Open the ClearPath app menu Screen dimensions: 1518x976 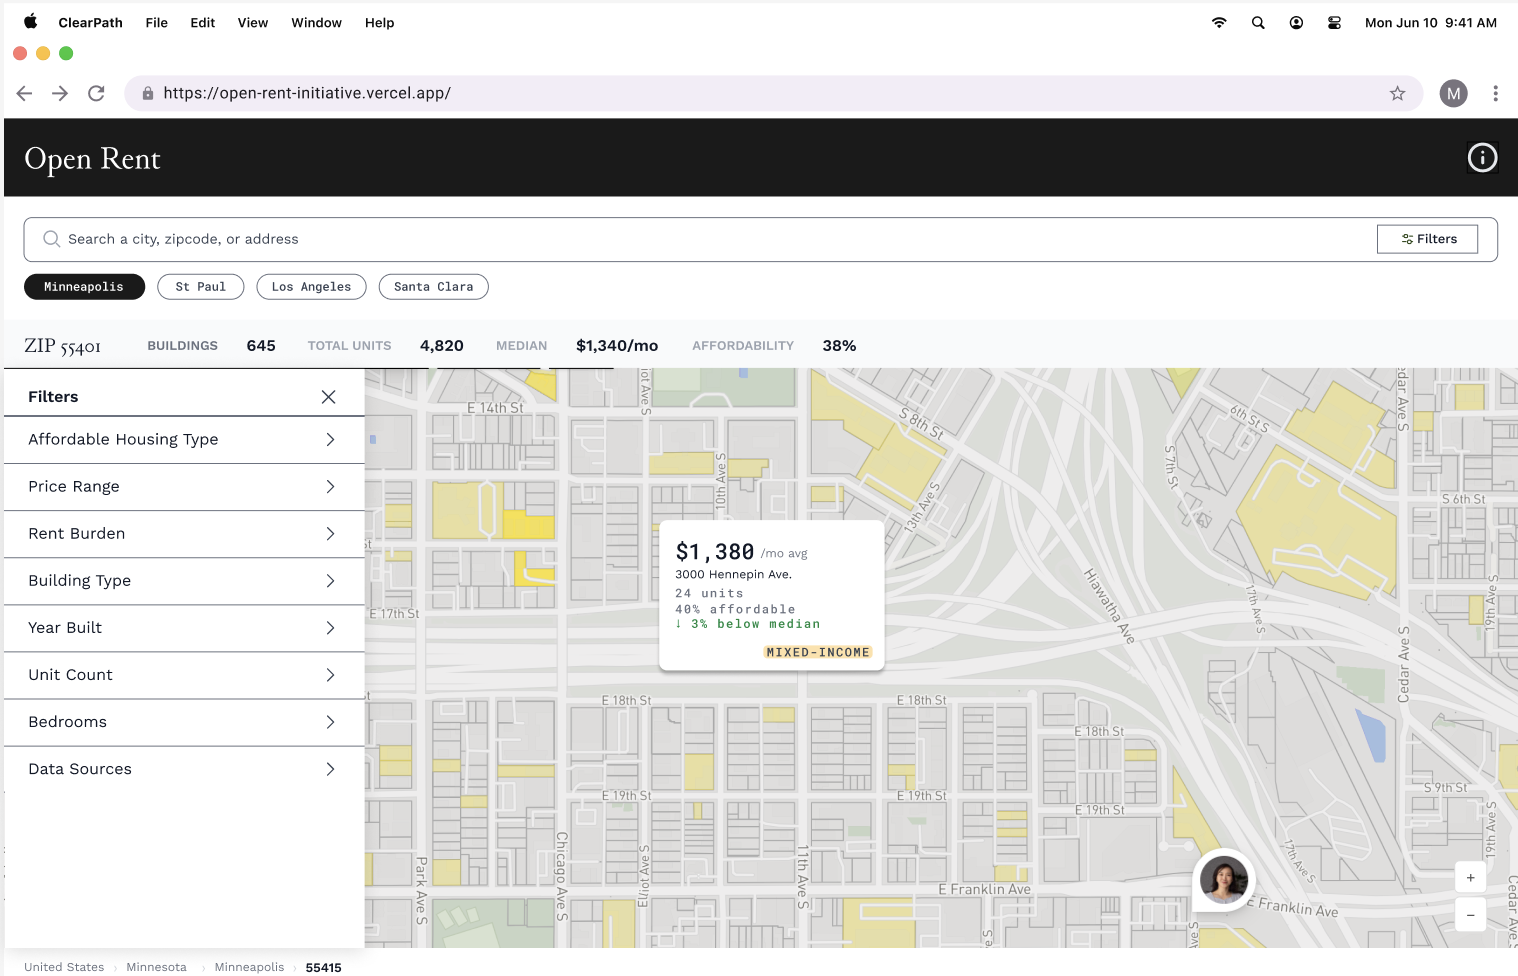[x=90, y=22]
